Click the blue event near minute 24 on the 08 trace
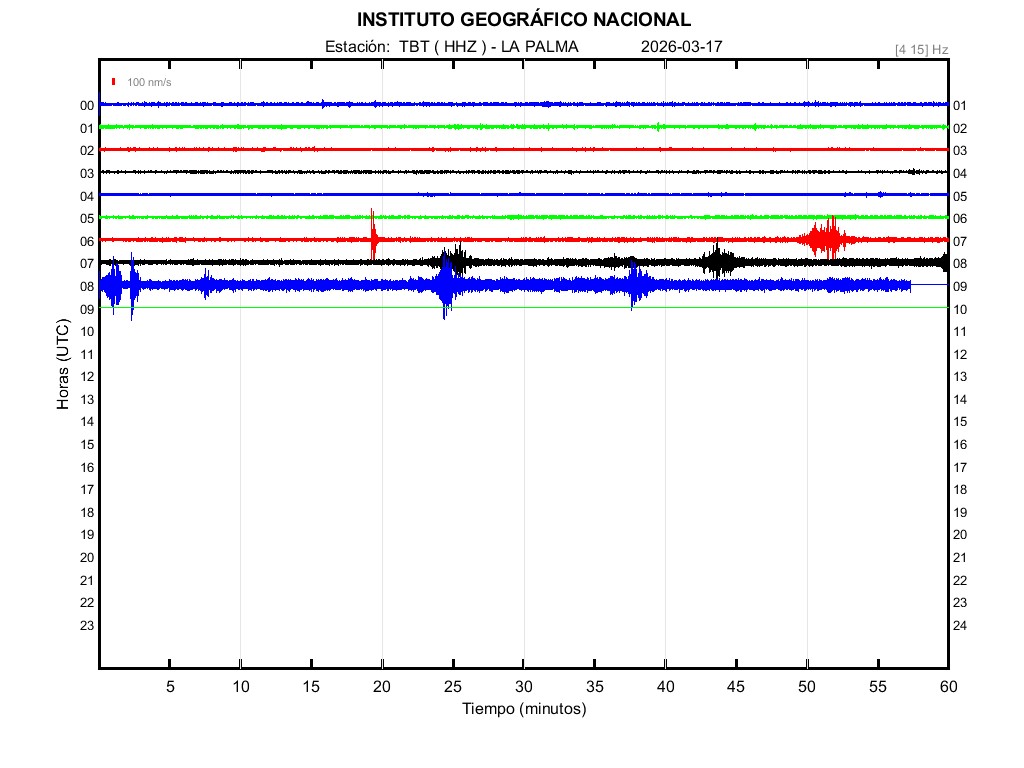This screenshot has width=1024, height=768. click(445, 286)
